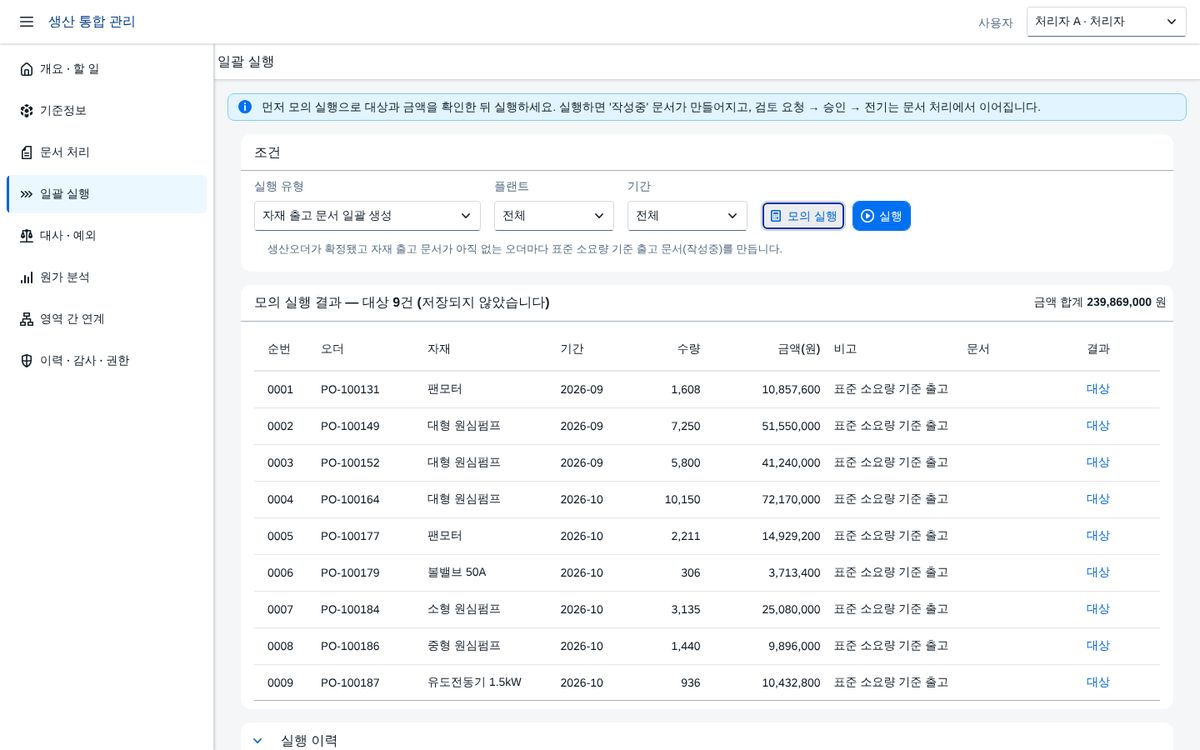Click order cell PO-100177

click(x=350, y=536)
